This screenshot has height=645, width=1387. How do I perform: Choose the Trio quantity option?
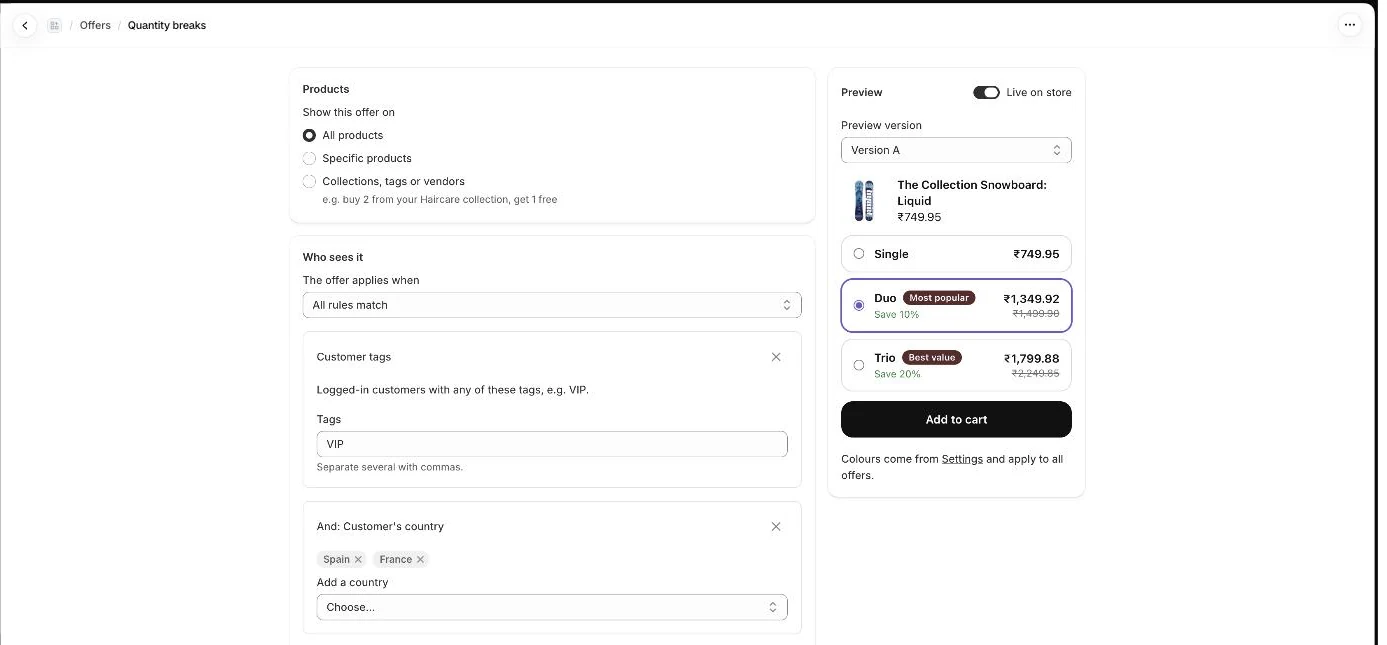[x=956, y=365]
